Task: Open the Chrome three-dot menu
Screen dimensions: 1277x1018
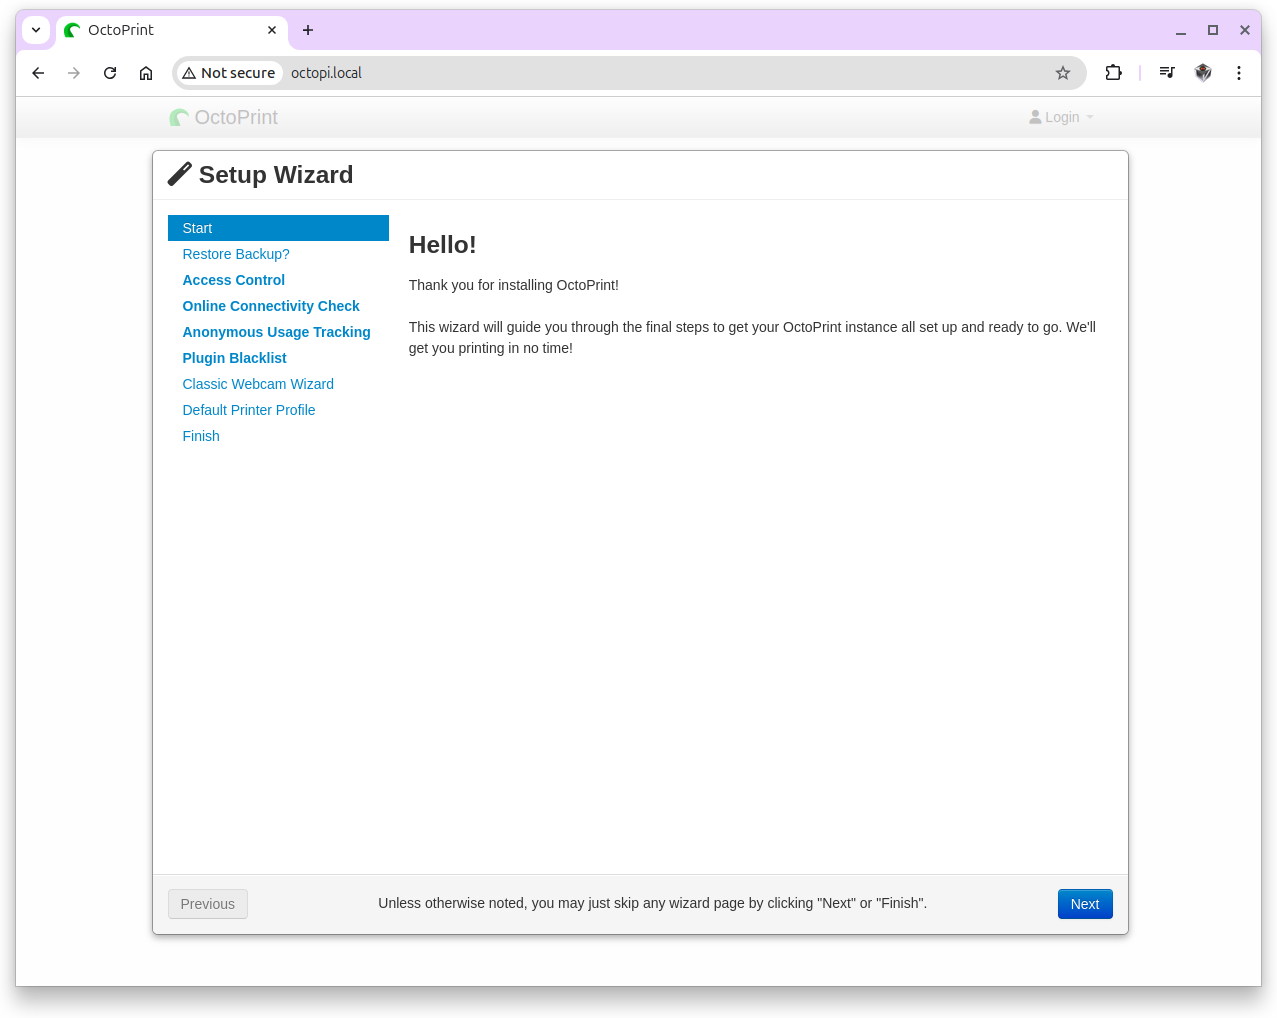Action: click(x=1239, y=73)
